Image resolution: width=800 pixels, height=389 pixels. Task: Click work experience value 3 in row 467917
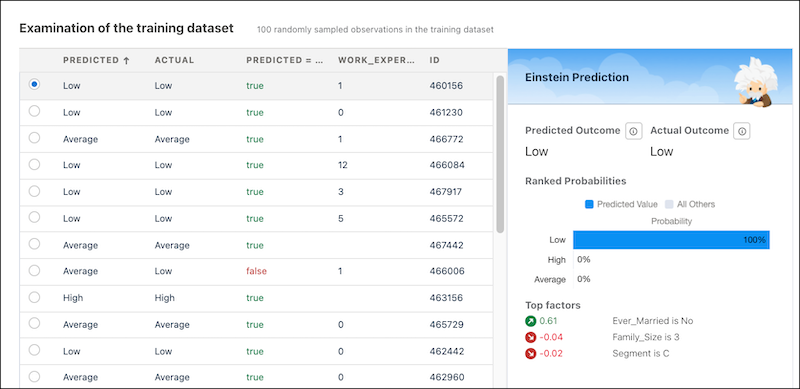tap(340, 192)
